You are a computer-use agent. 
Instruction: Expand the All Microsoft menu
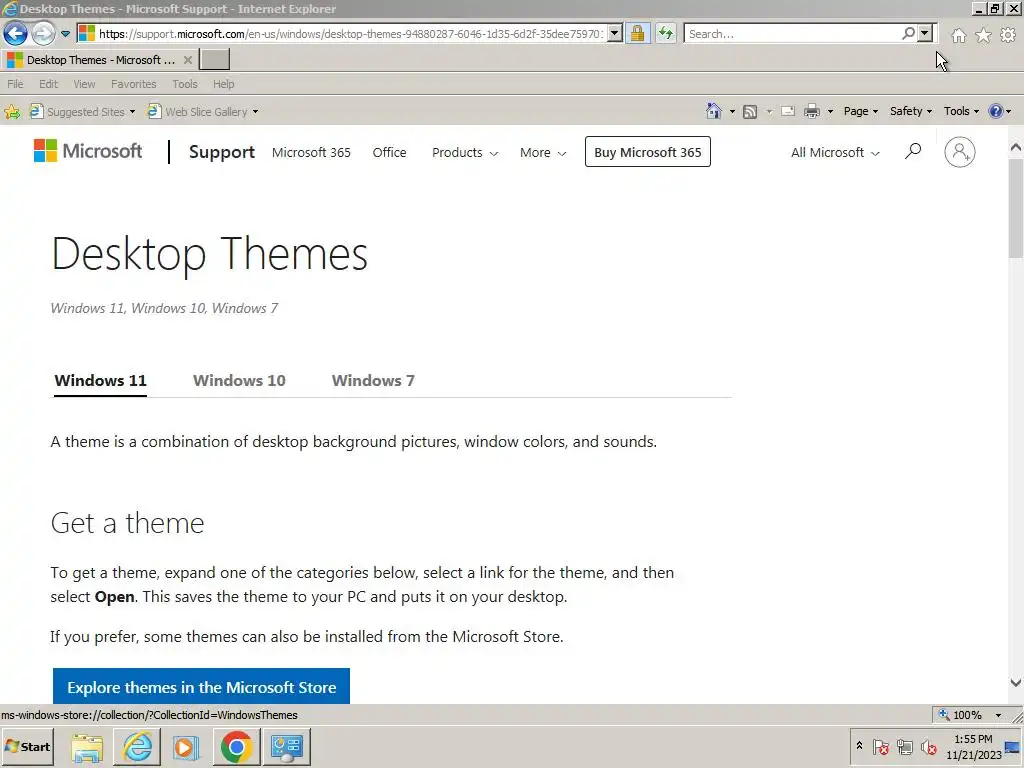point(835,152)
